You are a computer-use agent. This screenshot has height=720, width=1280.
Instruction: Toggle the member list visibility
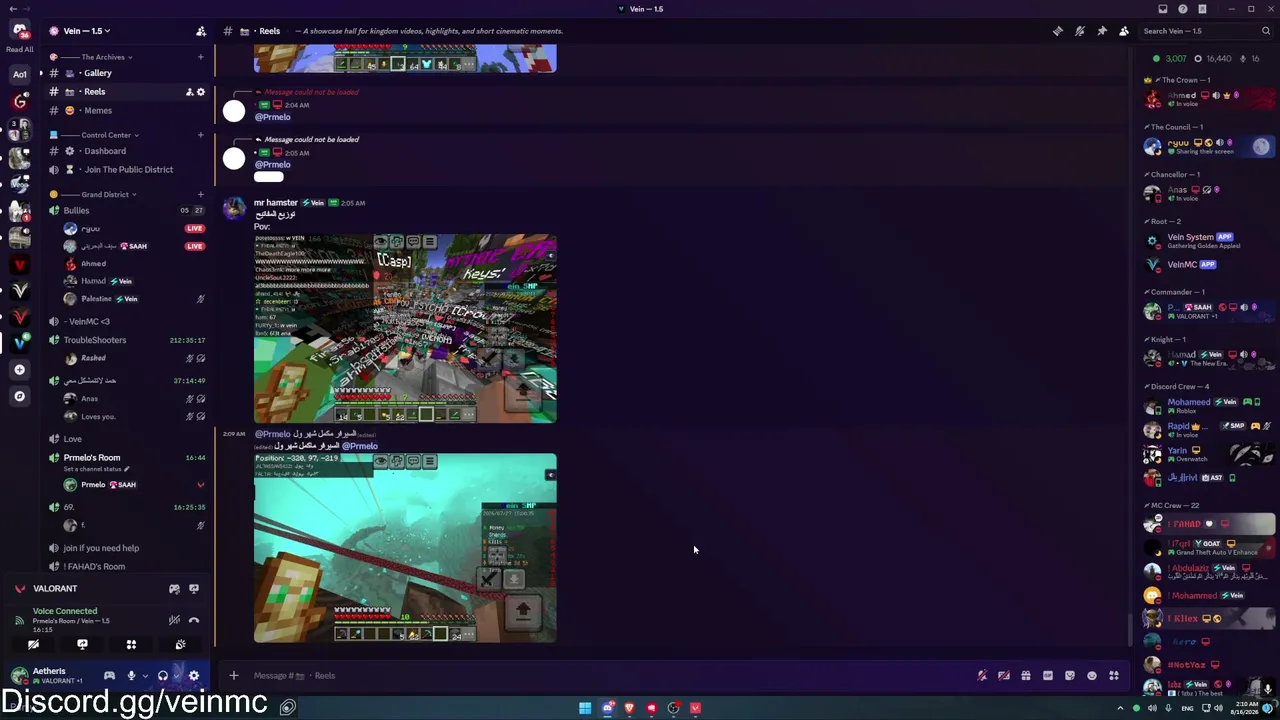pos(1124,31)
